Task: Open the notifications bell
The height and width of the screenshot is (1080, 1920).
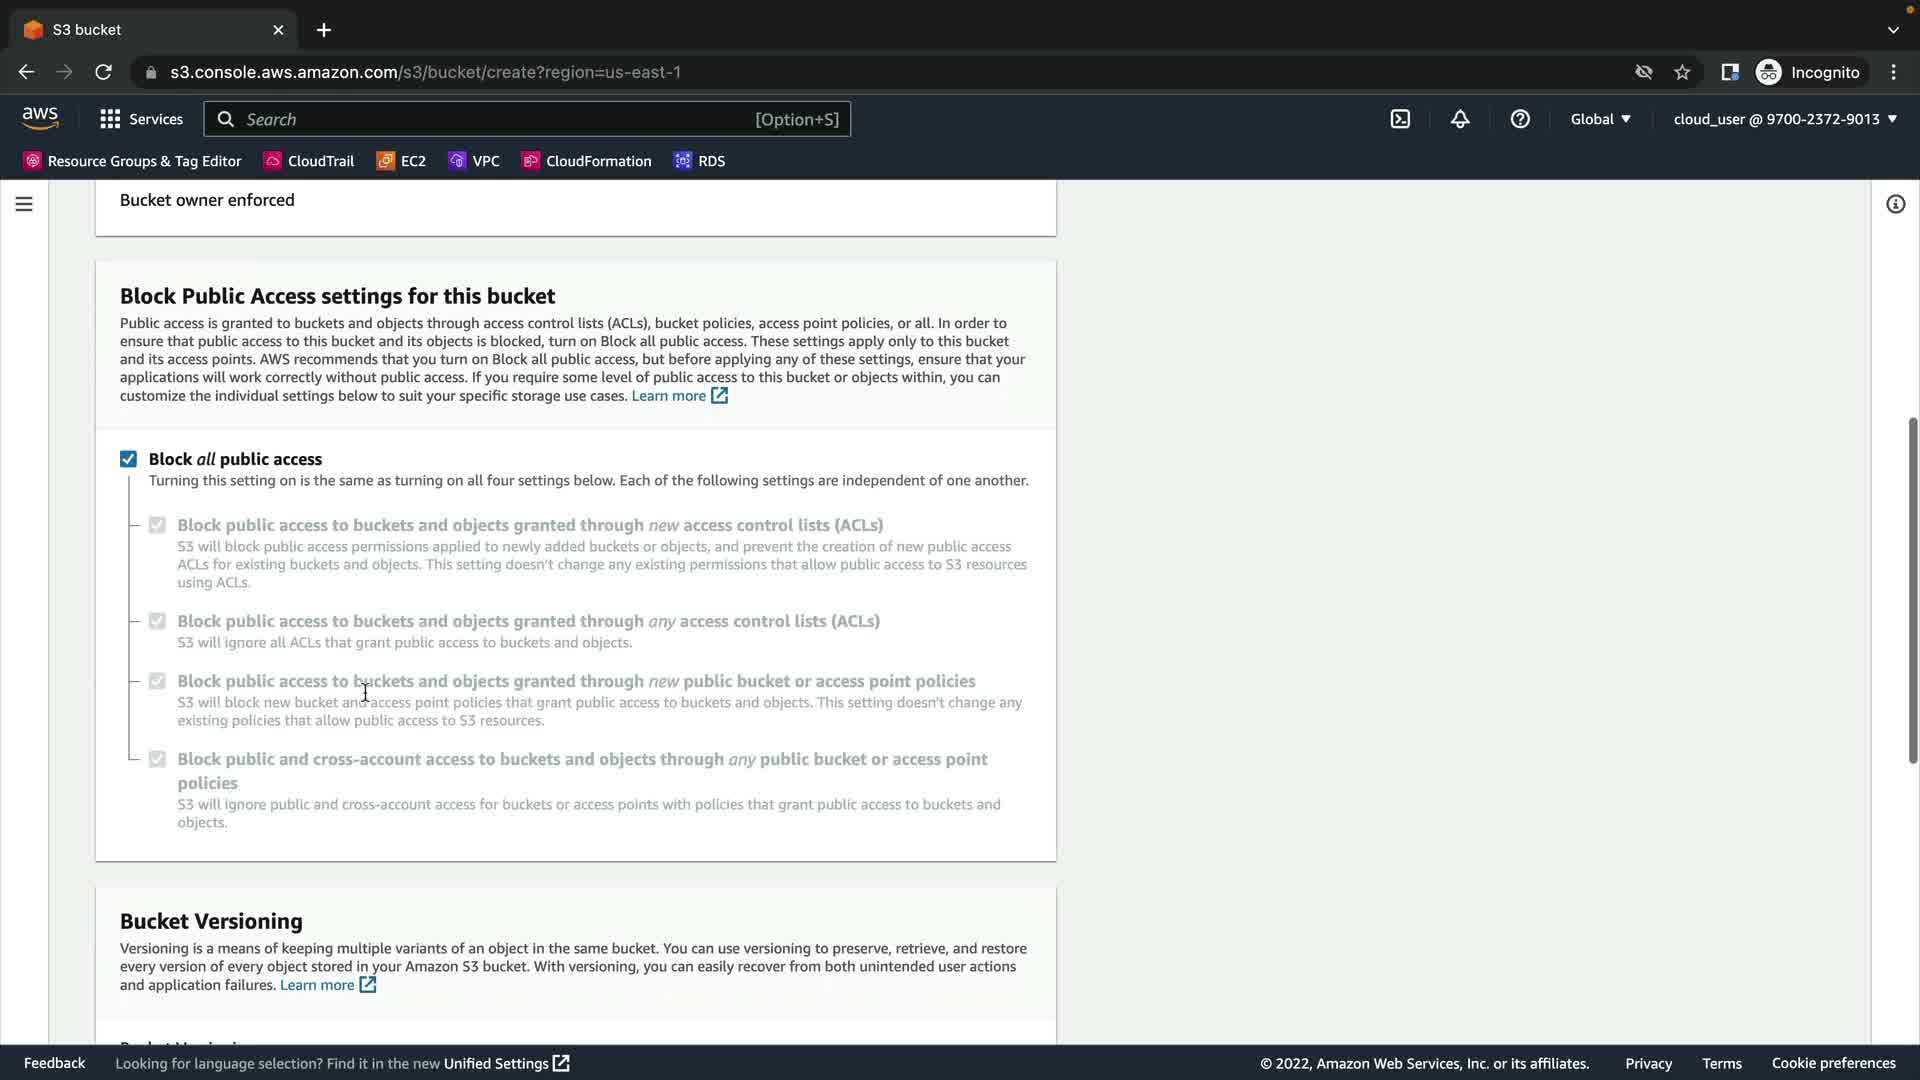Action: [x=1460, y=119]
